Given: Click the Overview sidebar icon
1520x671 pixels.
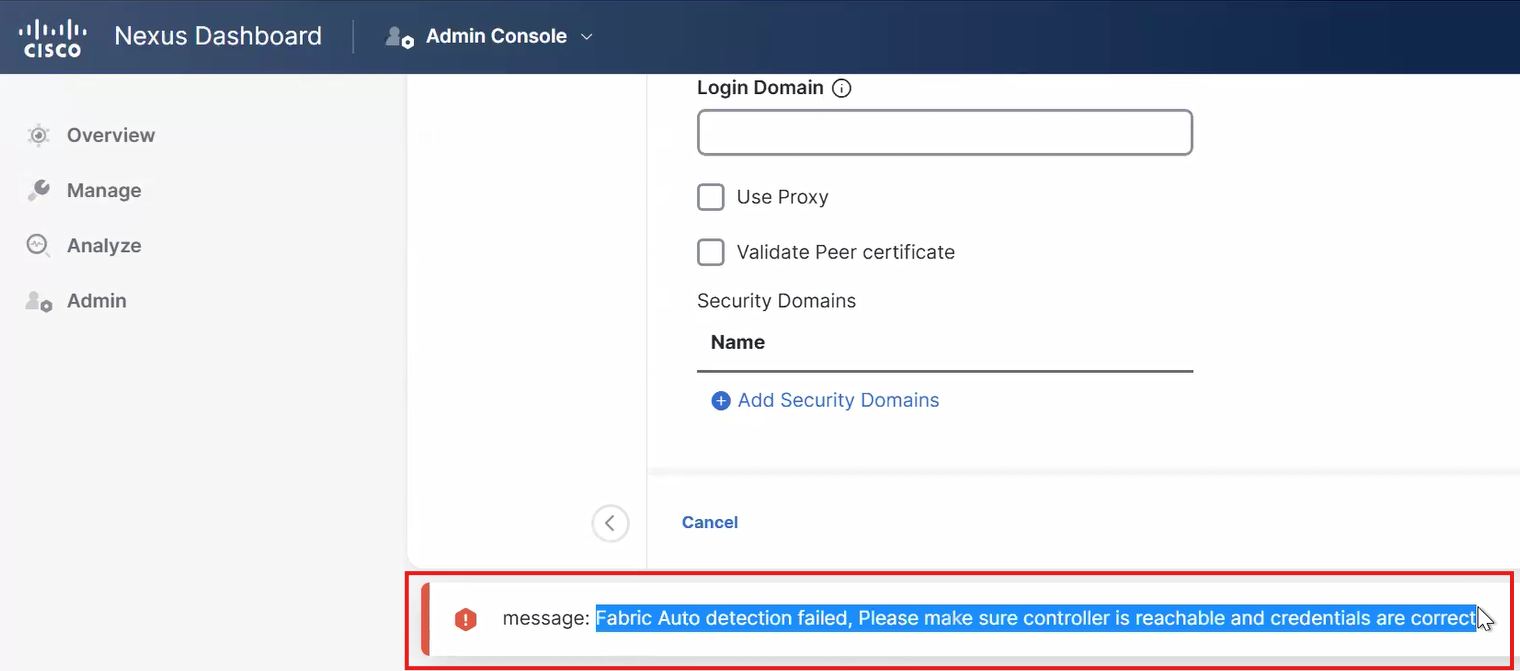Looking at the screenshot, I should click(39, 135).
